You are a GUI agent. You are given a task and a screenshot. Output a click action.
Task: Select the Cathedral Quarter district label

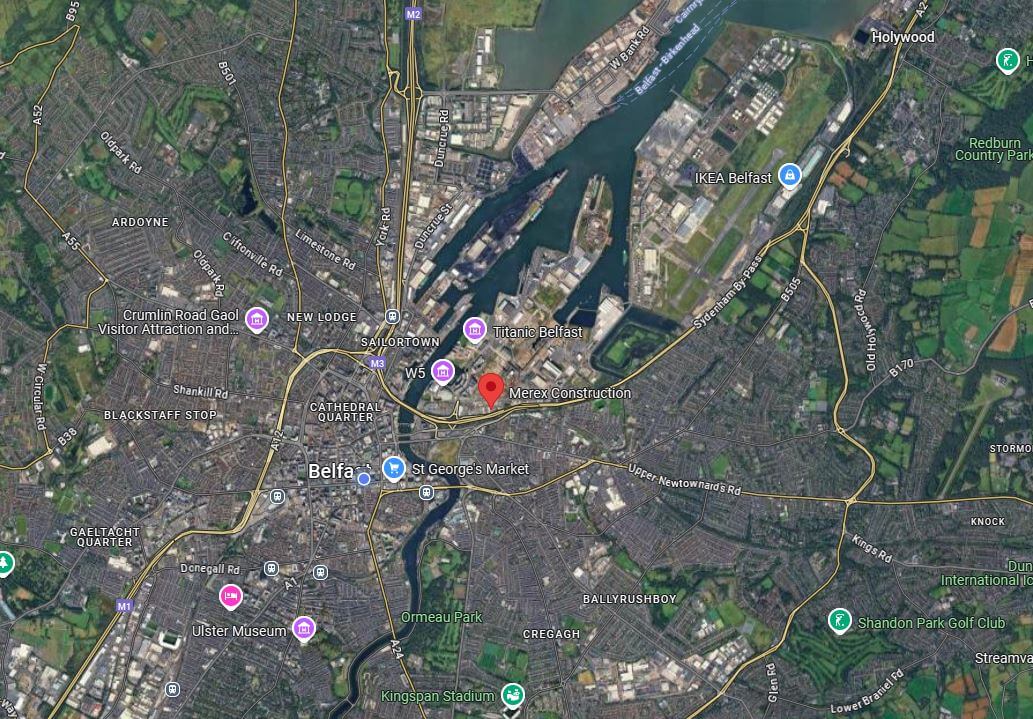pyautogui.click(x=345, y=412)
